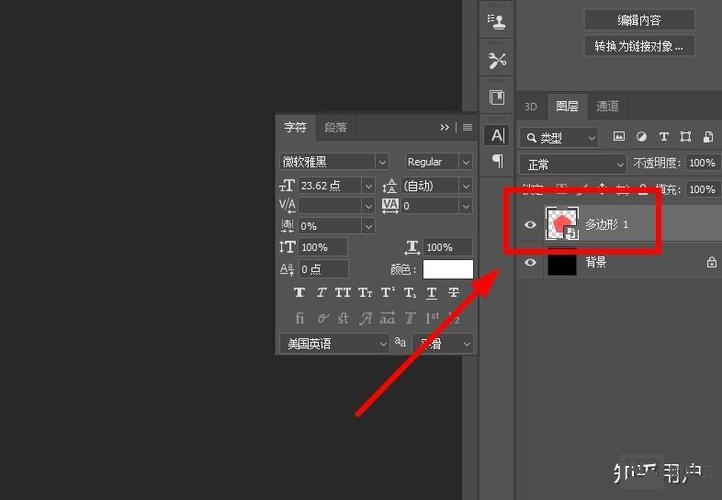Open the Clone Source panel icon
The height and width of the screenshot is (500, 722).
pyautogui.click(x=497, y=21)
